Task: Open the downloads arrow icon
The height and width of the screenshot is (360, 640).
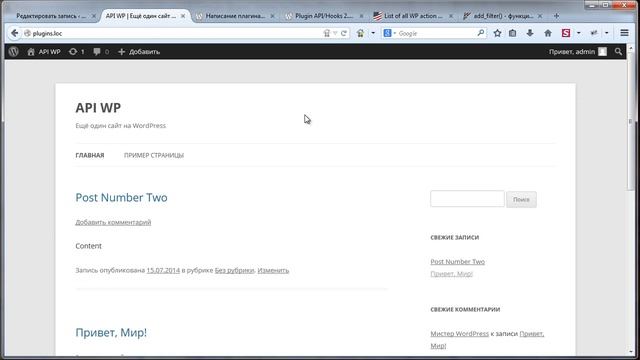Action: (x=530, y=33)
